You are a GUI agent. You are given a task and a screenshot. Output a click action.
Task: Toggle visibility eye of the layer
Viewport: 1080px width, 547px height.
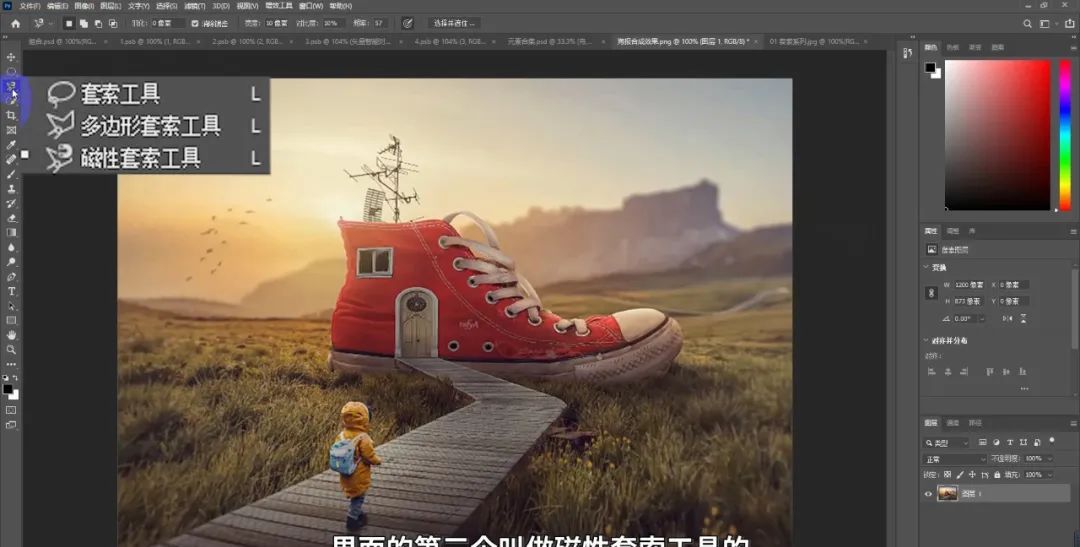pos(928,493)
